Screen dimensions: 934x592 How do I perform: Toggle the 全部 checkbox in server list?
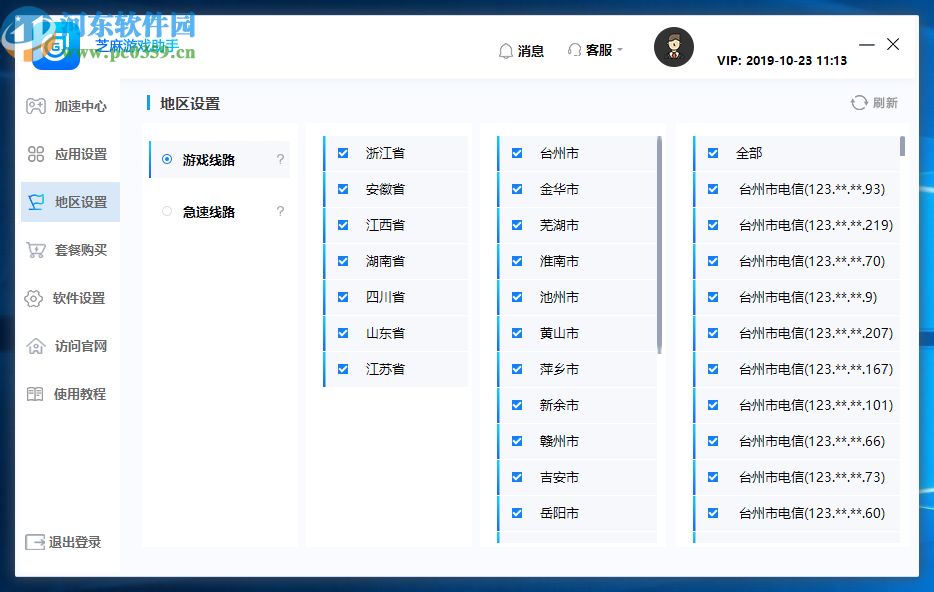coord(712,153)
